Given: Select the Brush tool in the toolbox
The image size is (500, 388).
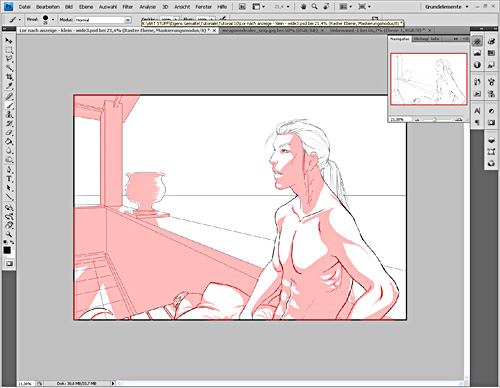Looking at the screenshot, I should pos(9,106).
